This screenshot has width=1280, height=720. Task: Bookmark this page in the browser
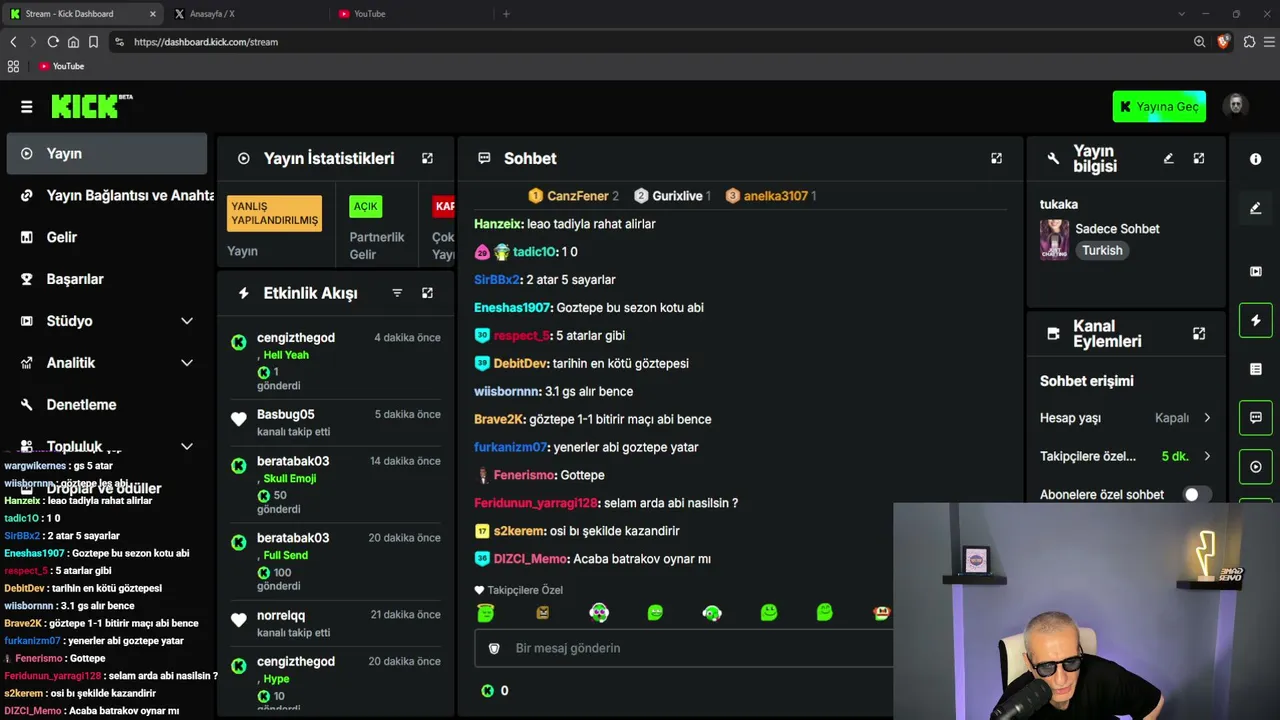(x=93, y=42)
